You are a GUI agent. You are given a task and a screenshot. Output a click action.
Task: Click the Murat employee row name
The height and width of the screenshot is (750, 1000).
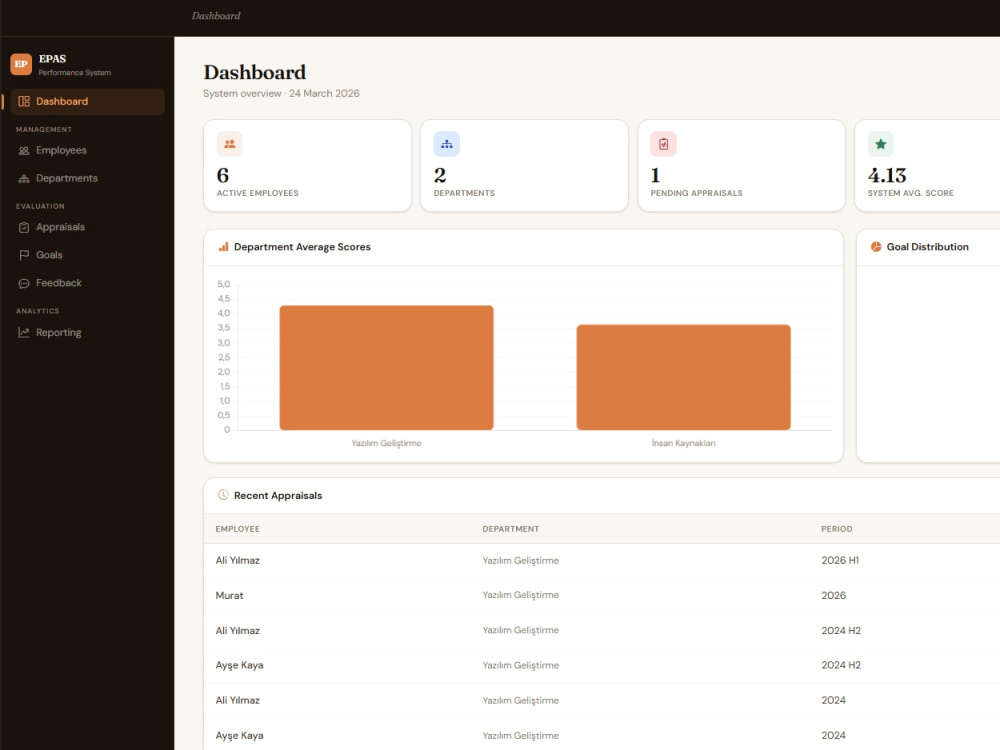coord(230,596)
